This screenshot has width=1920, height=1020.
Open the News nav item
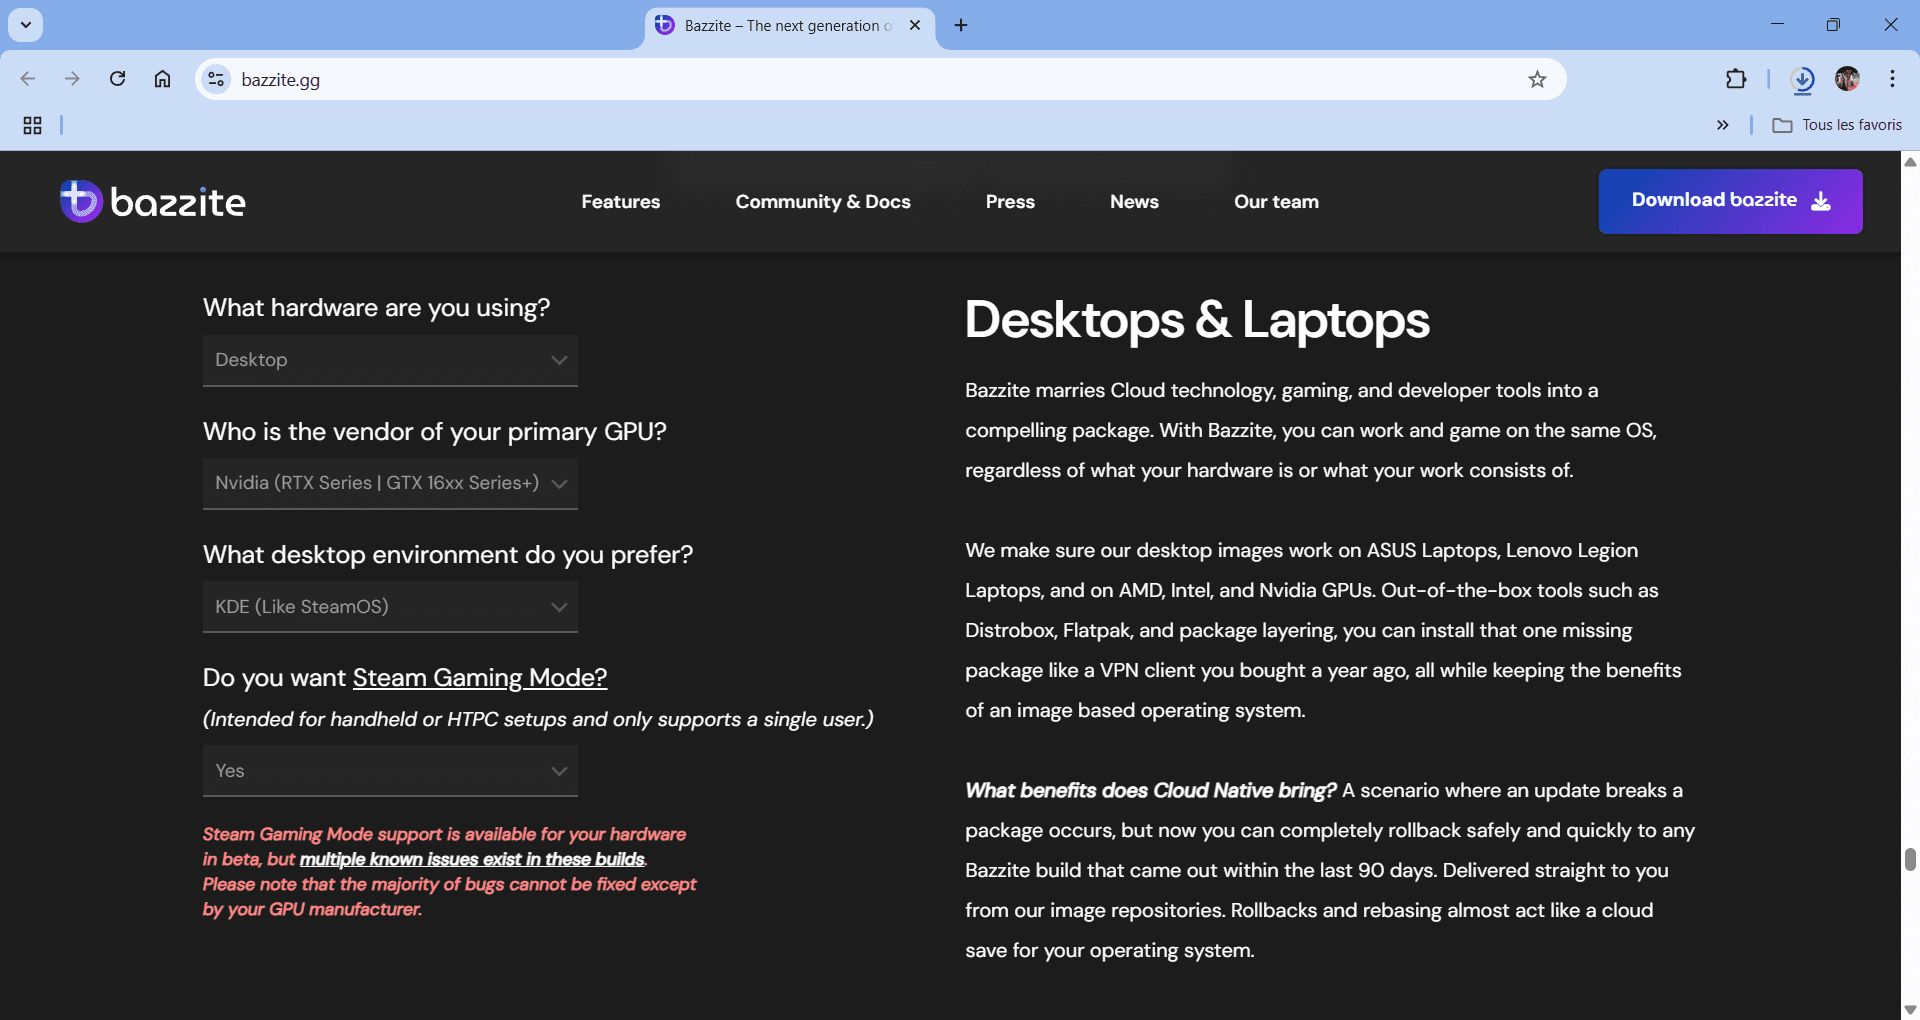pyautogui.click(x=1134, y=202)
